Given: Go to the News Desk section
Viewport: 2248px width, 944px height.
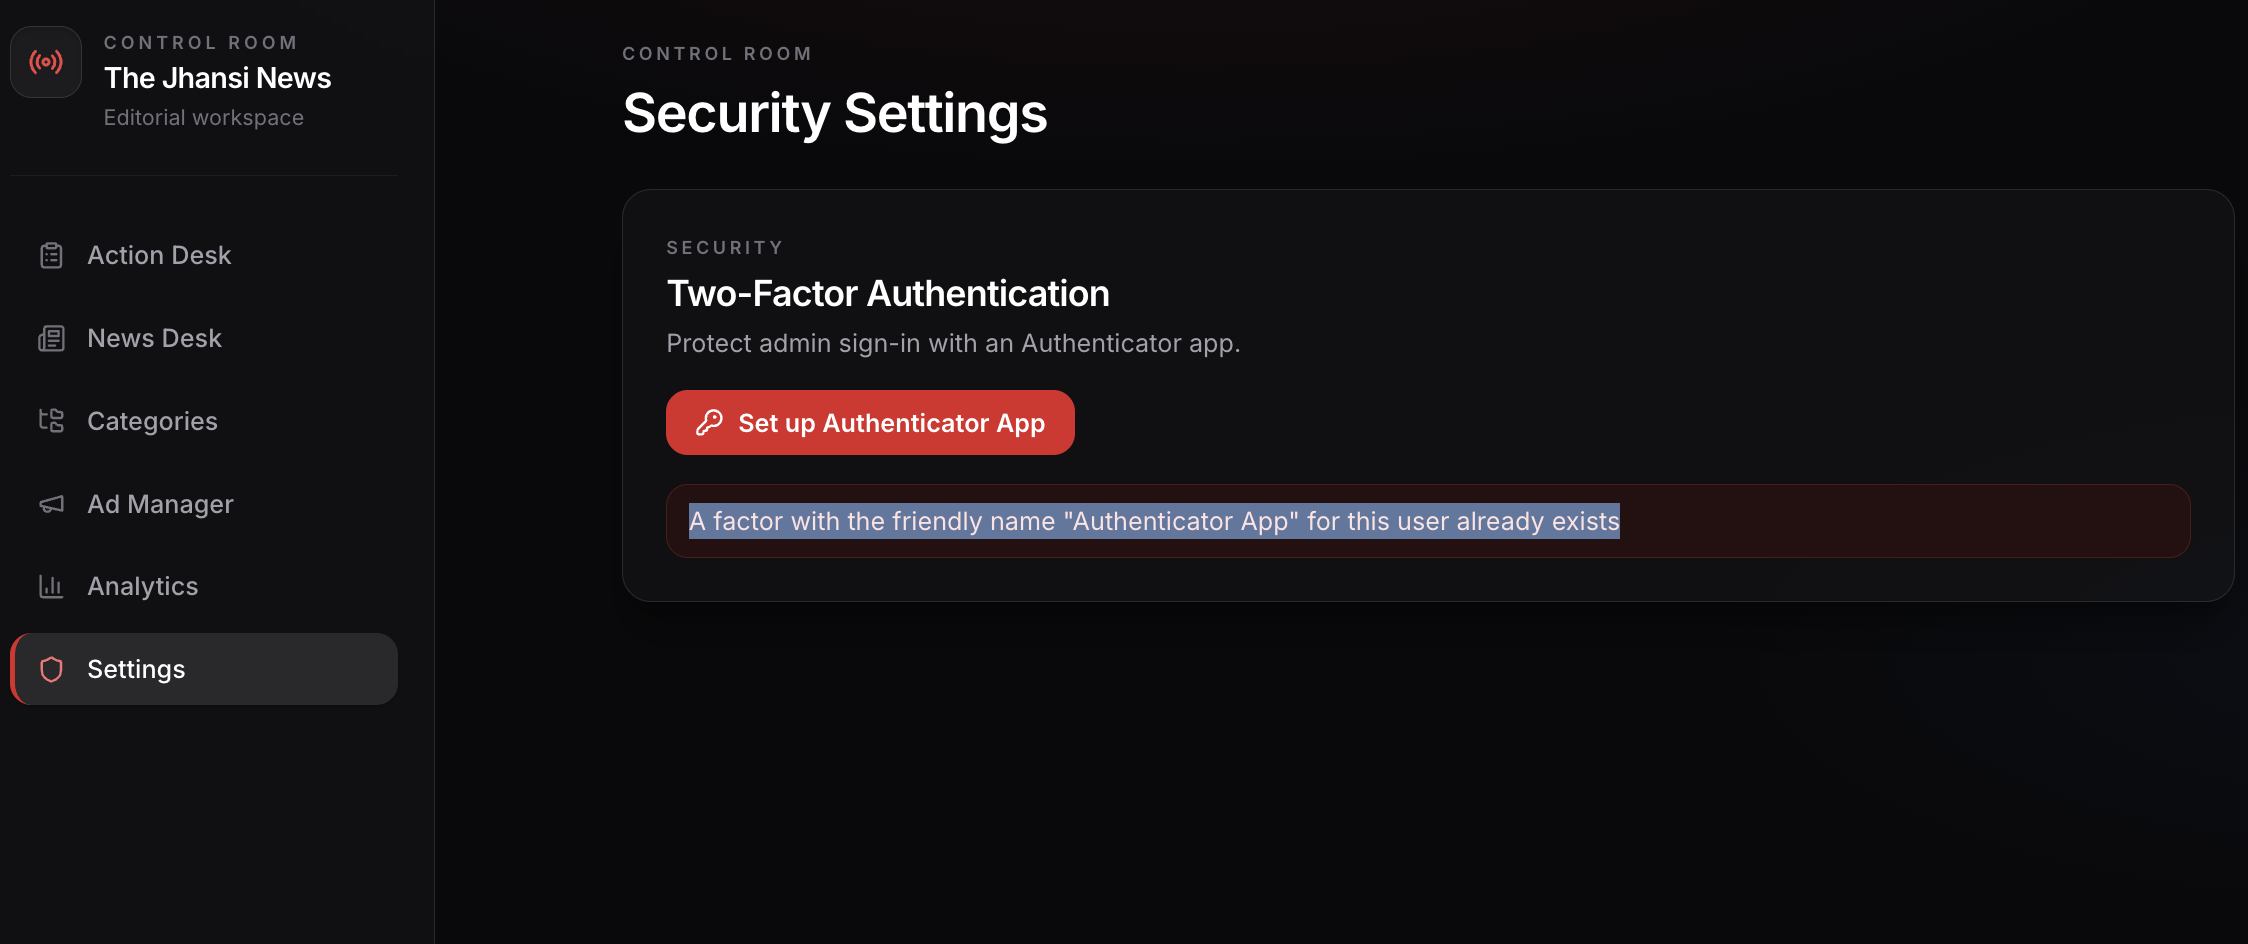Looking at the screenshot, I should coord(154,339).
